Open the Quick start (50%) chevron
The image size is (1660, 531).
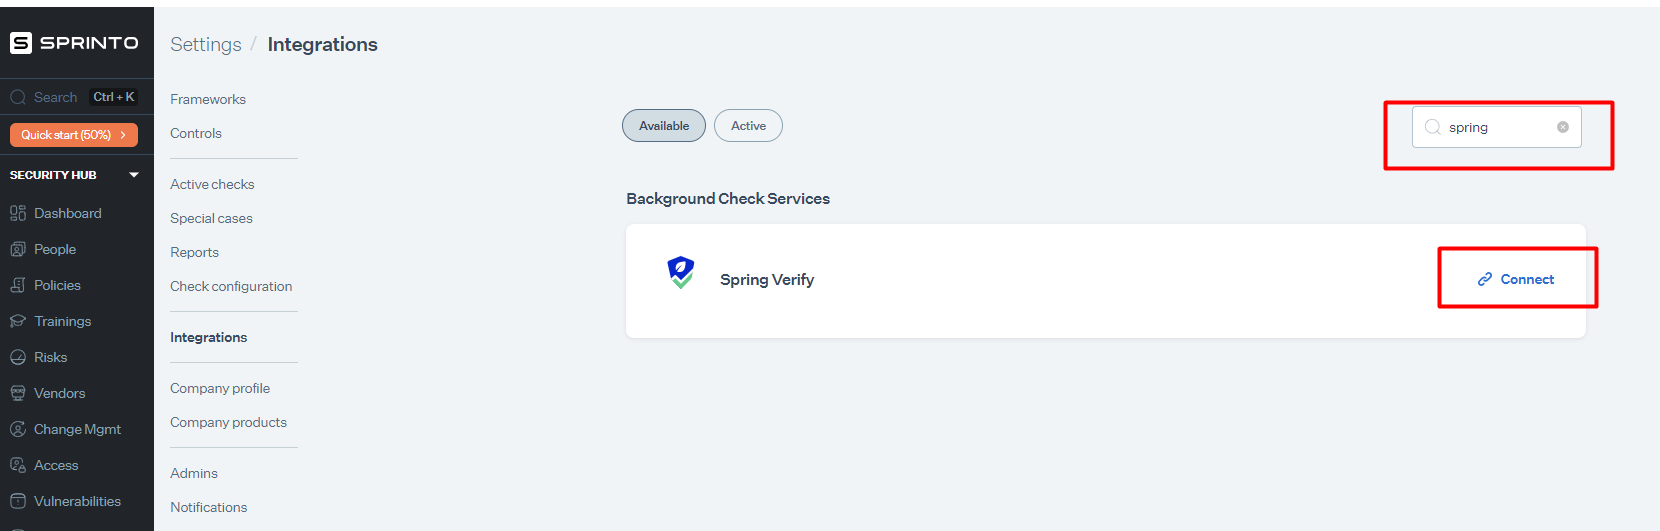coord(123,135)
